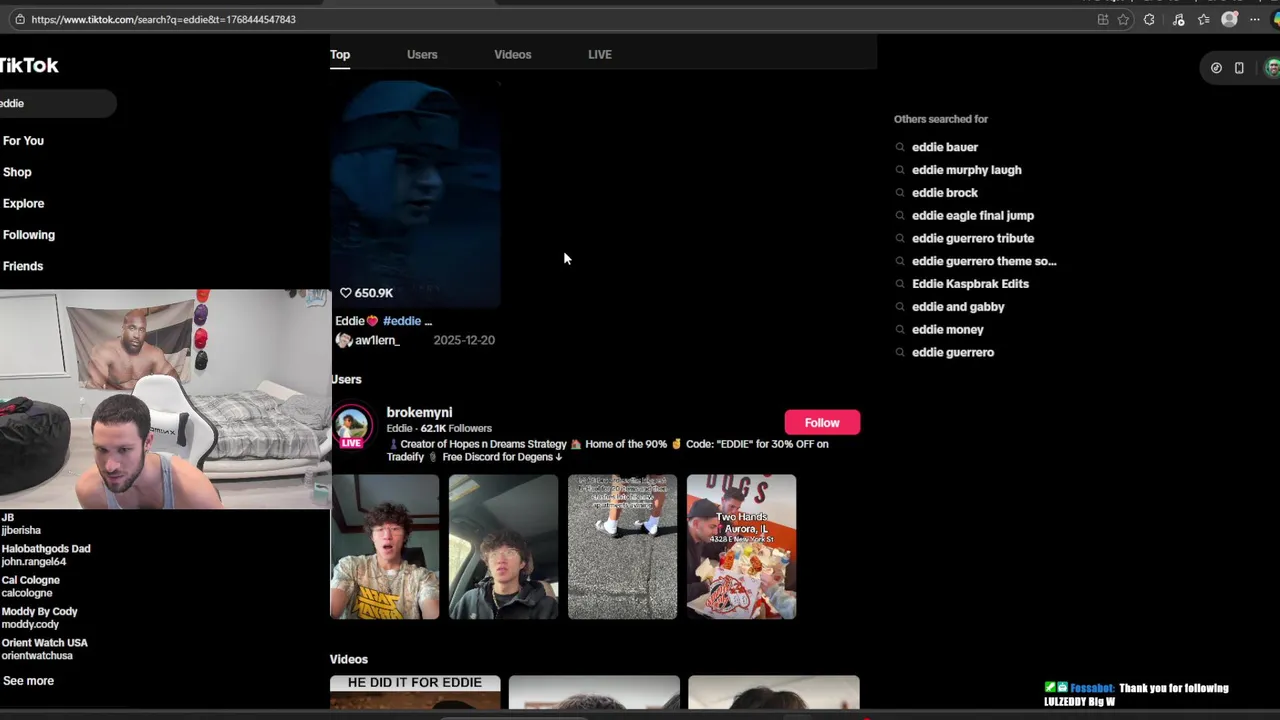Open aw1lern_ author name link
Viewport: 1280px width, 720px height.
coord(377,340)
